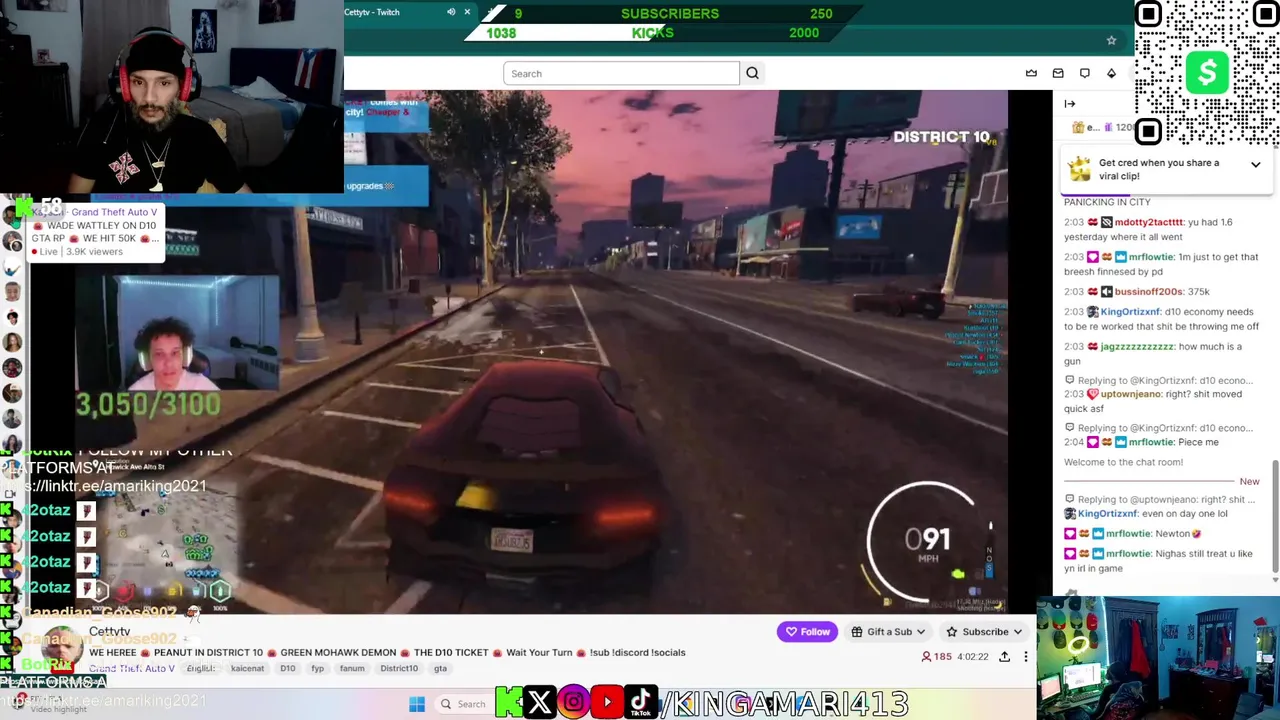The image size is (1280, 720).
Task: Click the YouTube icon in overlay
Action: pos(607,703)
